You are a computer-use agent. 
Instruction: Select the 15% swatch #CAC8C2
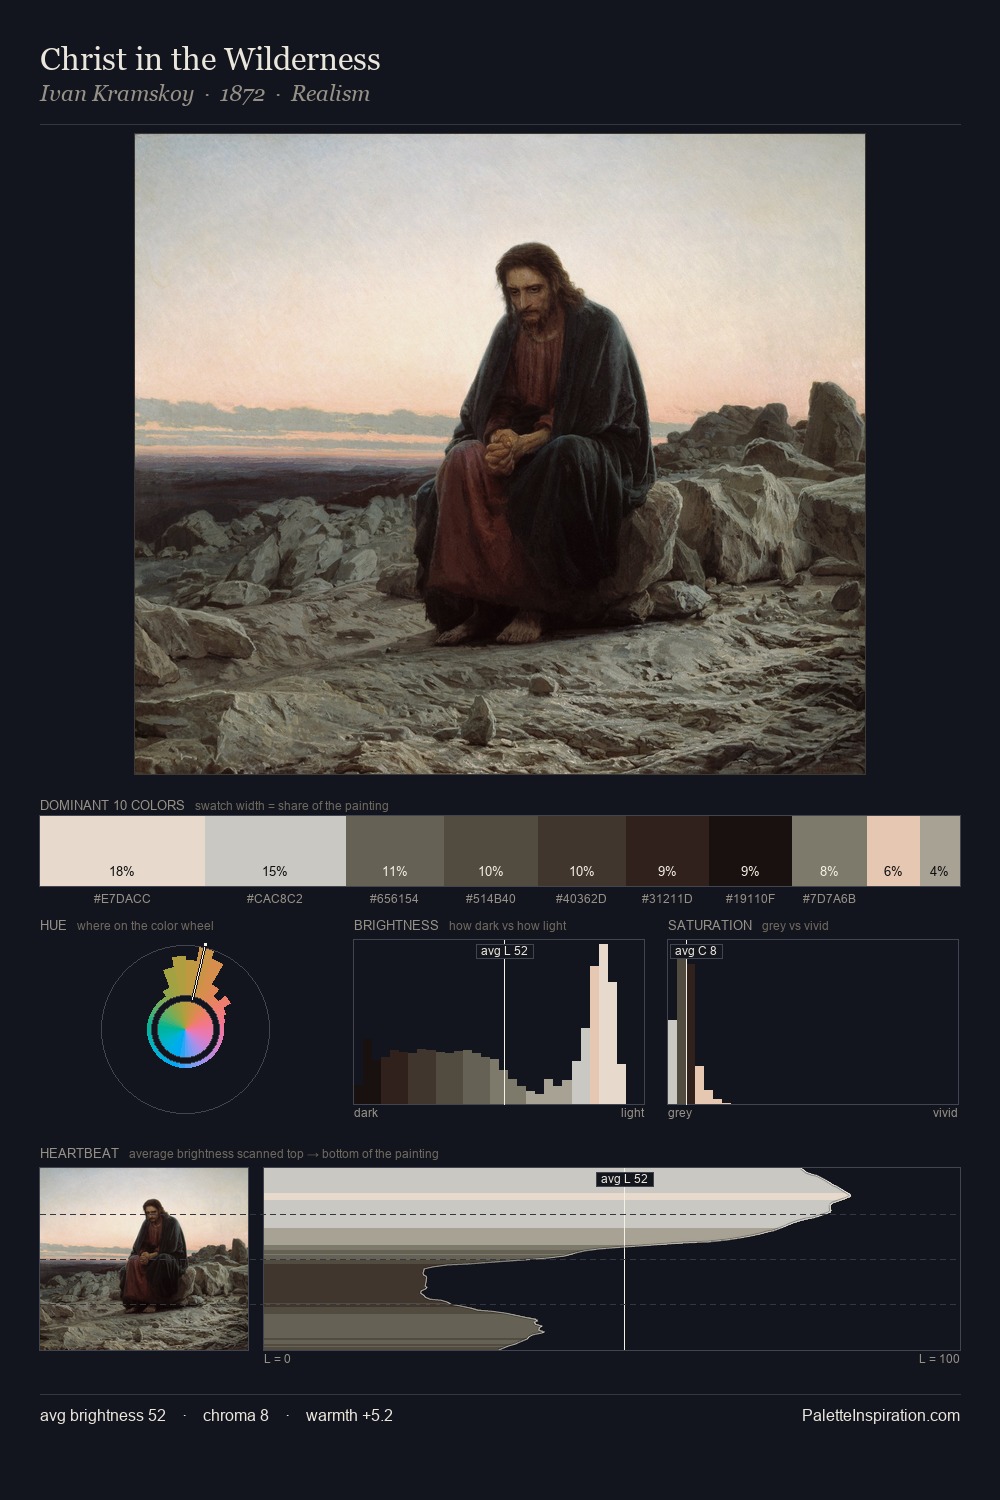(275, 851)
